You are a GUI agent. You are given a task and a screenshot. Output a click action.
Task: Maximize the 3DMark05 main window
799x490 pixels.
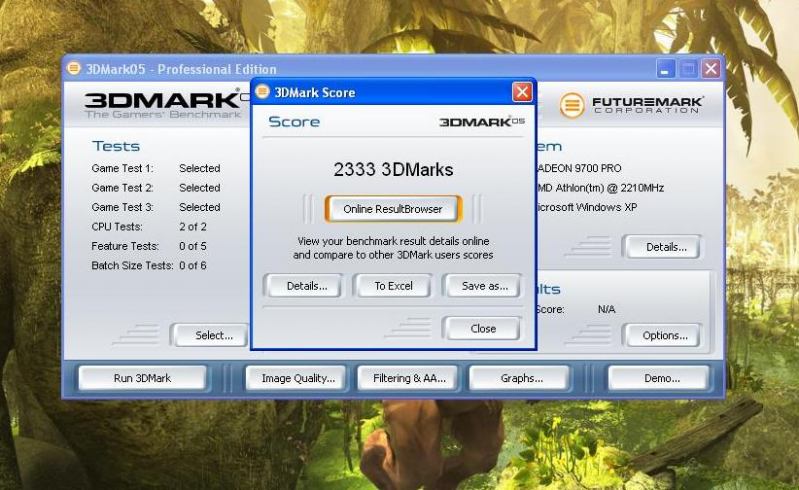pyautogui.click(x=688, y=68)
